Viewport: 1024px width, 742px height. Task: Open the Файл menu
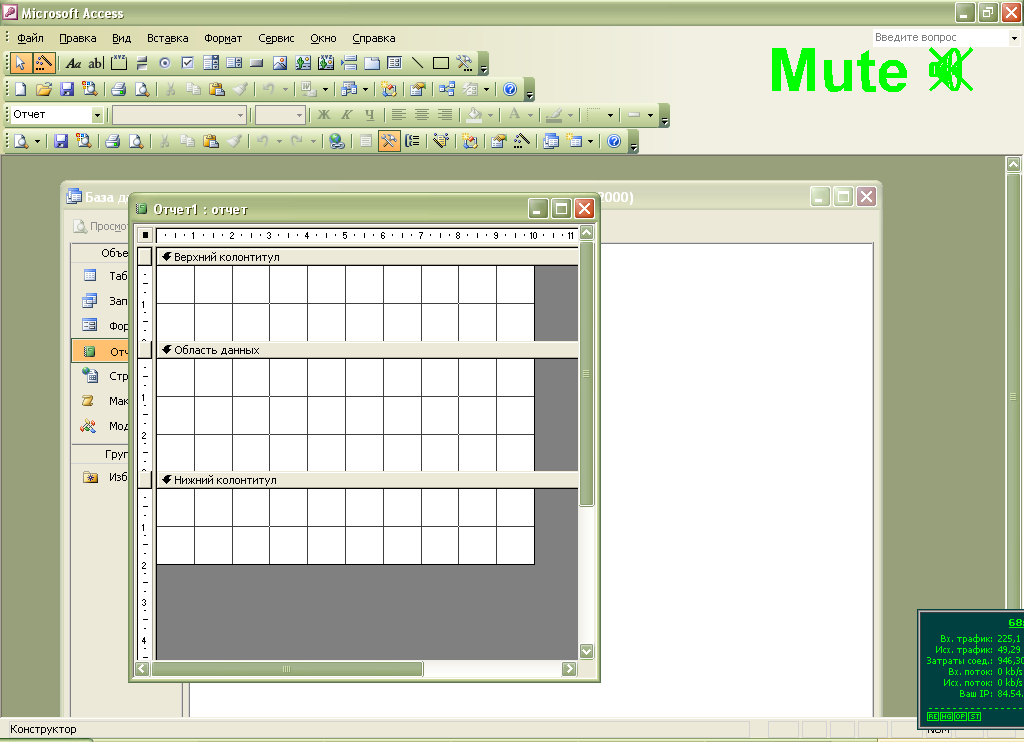[x=30, y=38]
